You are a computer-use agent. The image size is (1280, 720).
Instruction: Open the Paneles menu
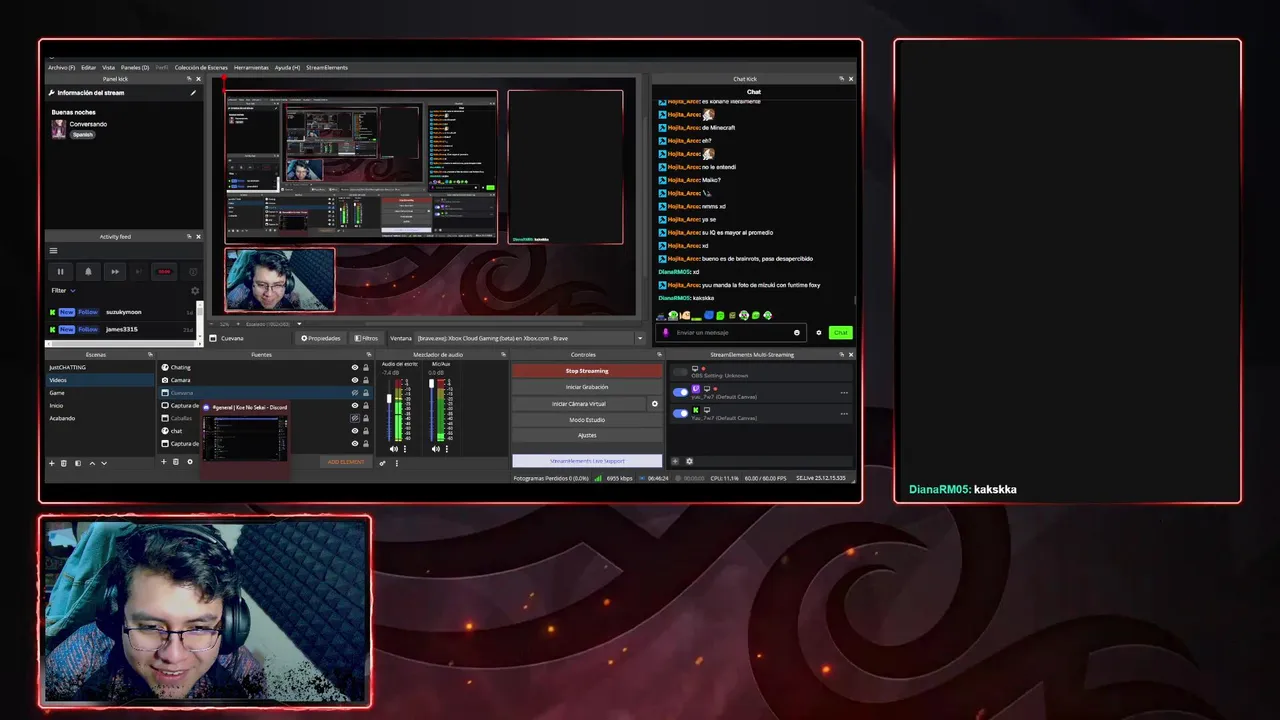click(135, 67)
